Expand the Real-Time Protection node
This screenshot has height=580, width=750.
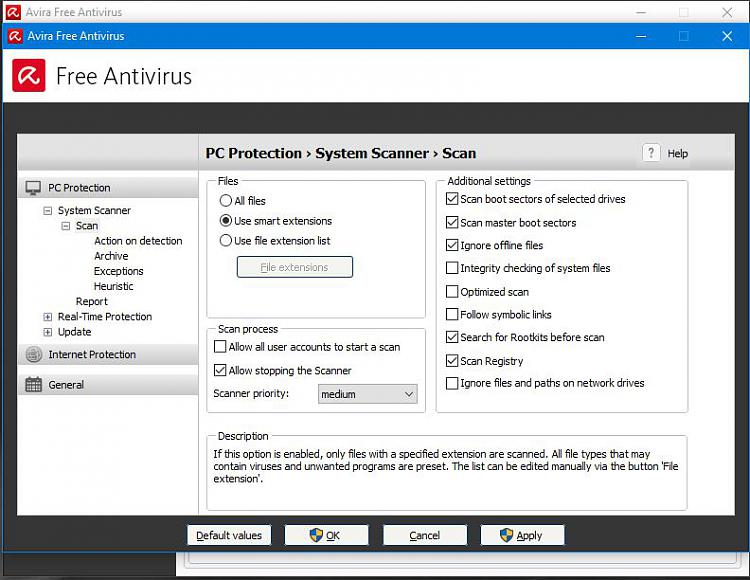(47, 317)
